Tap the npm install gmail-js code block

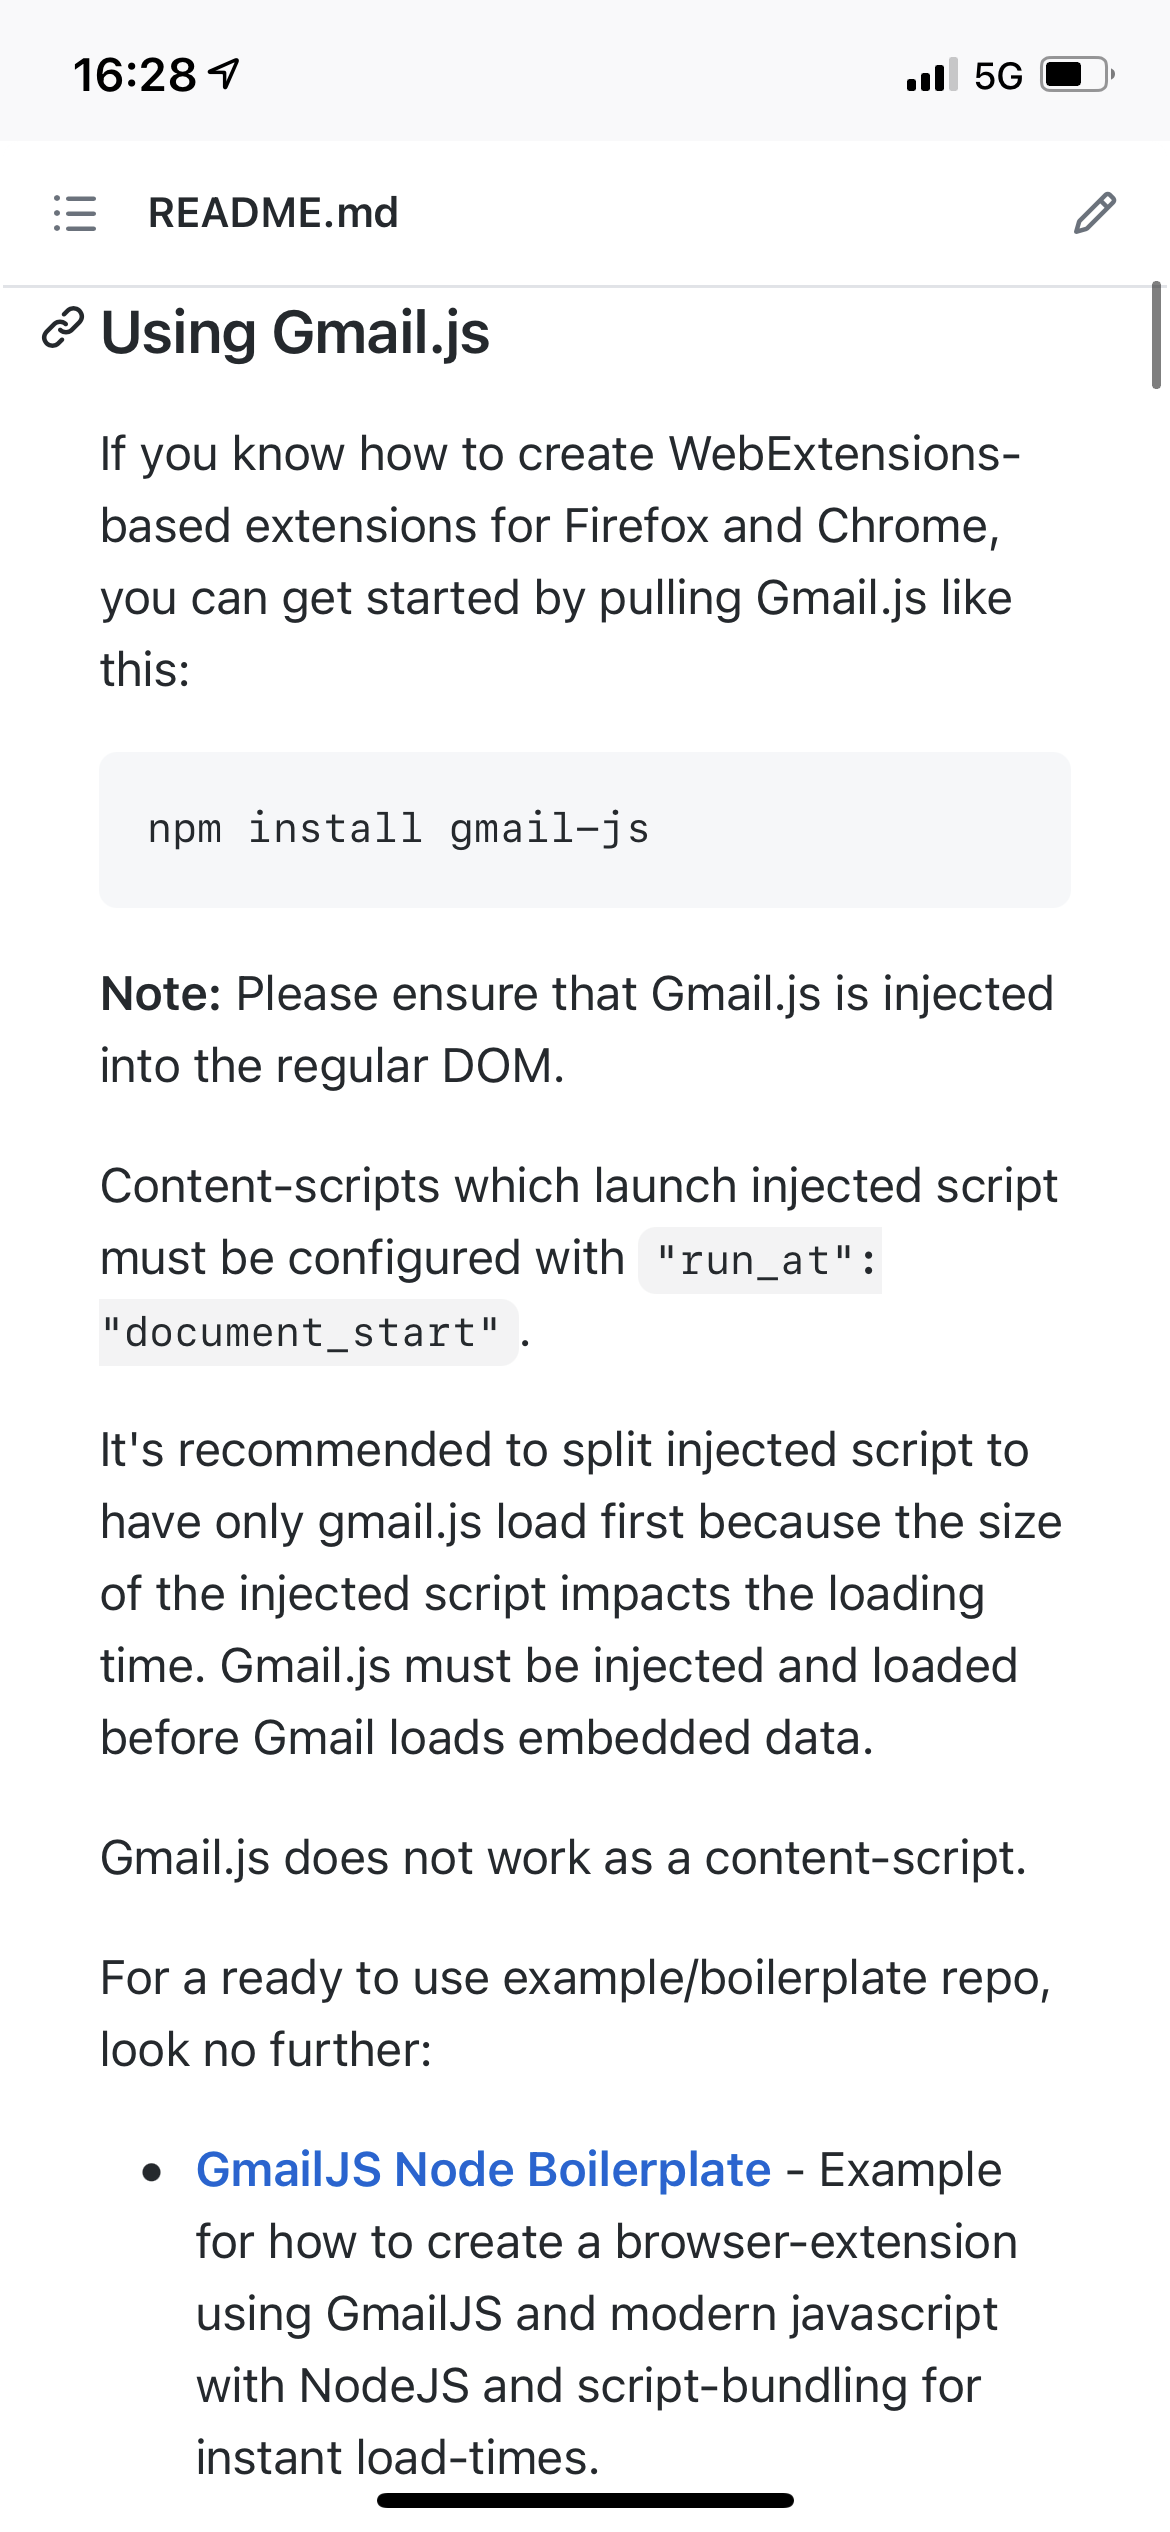click(397, 827)
